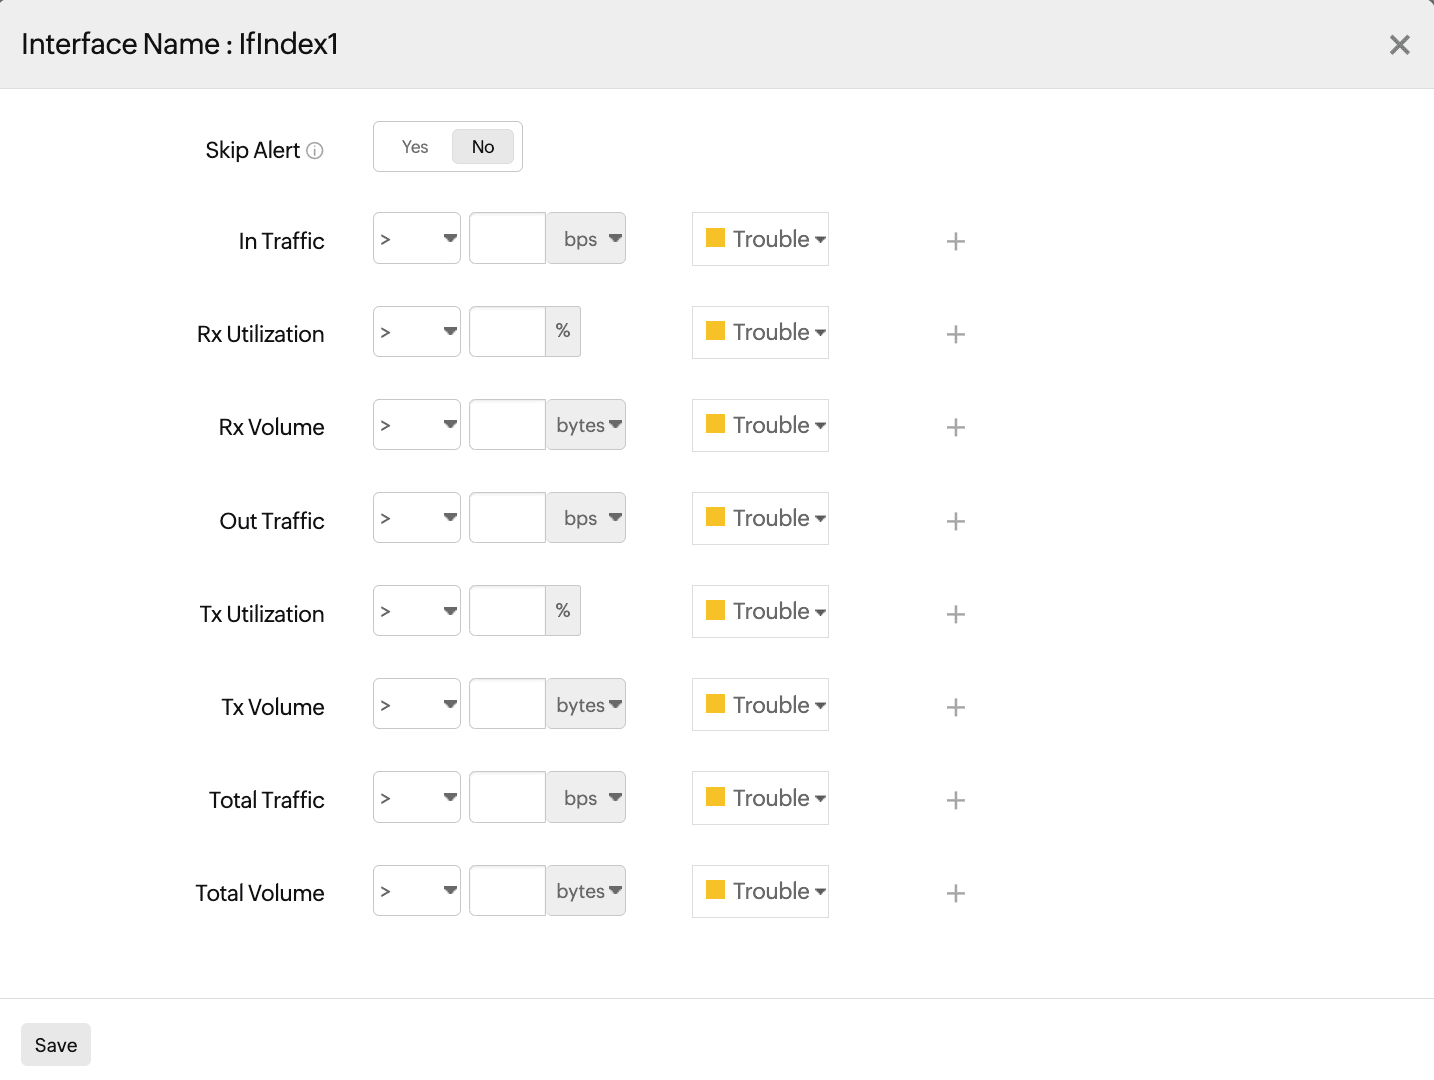The image size is (1434, 1080).
Task: Add another condition for Total Volume
Action: coord(956,893)
